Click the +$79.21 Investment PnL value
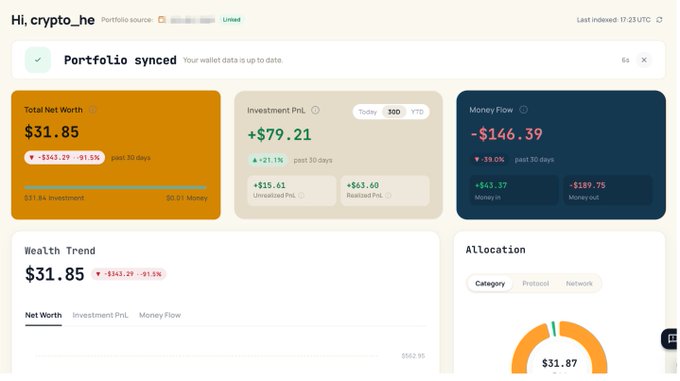Image resolution: width=680 pixels, height=381 pixels. coord(279,134)
